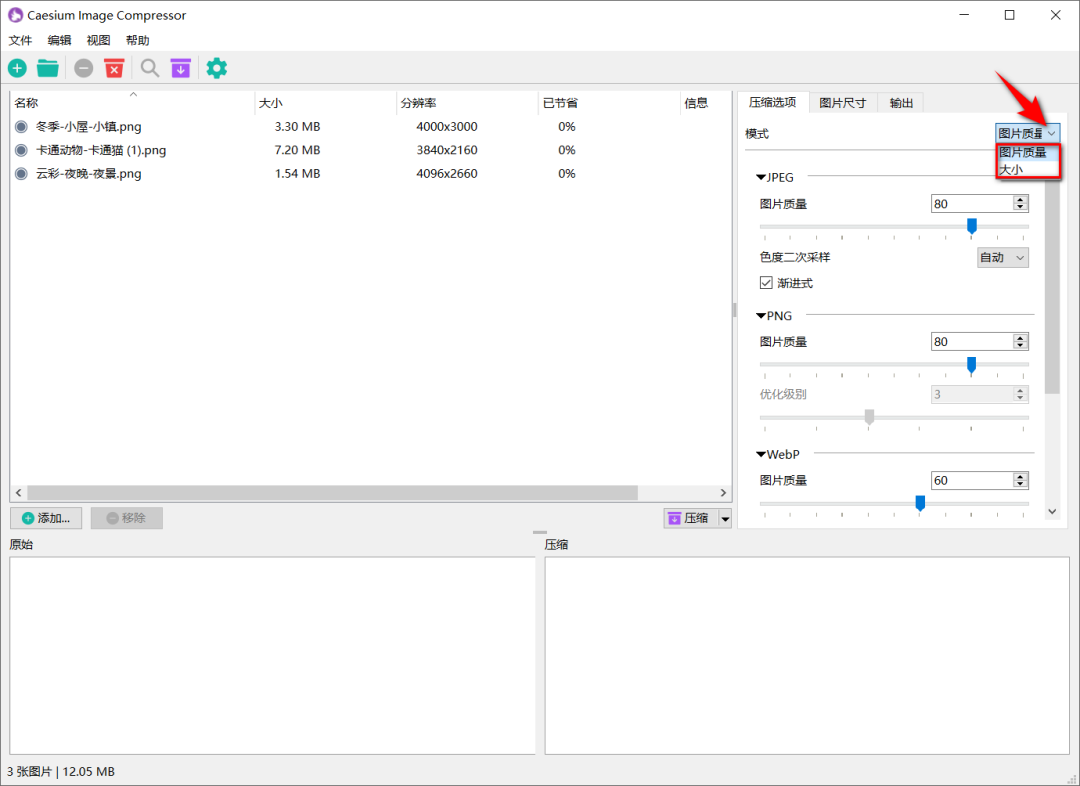This screenshot has height=786, width=1080.
Task: Select file 冬季-小屋-小镇.png
Action: 89,127
